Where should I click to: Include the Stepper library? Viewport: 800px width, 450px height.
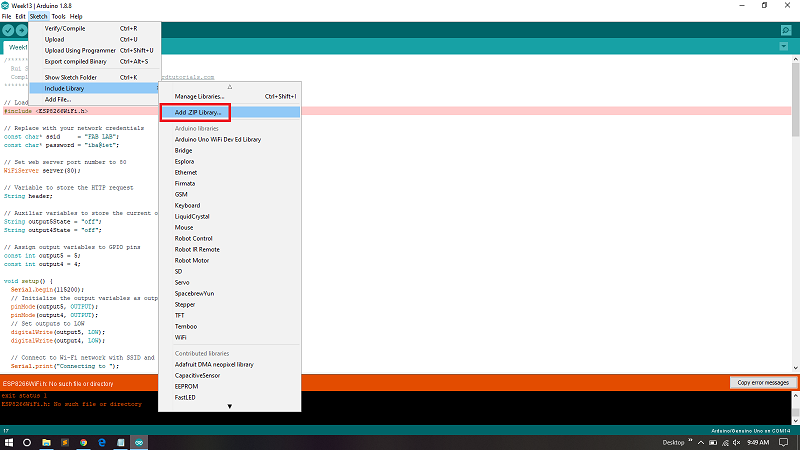(x=230, y=305)
